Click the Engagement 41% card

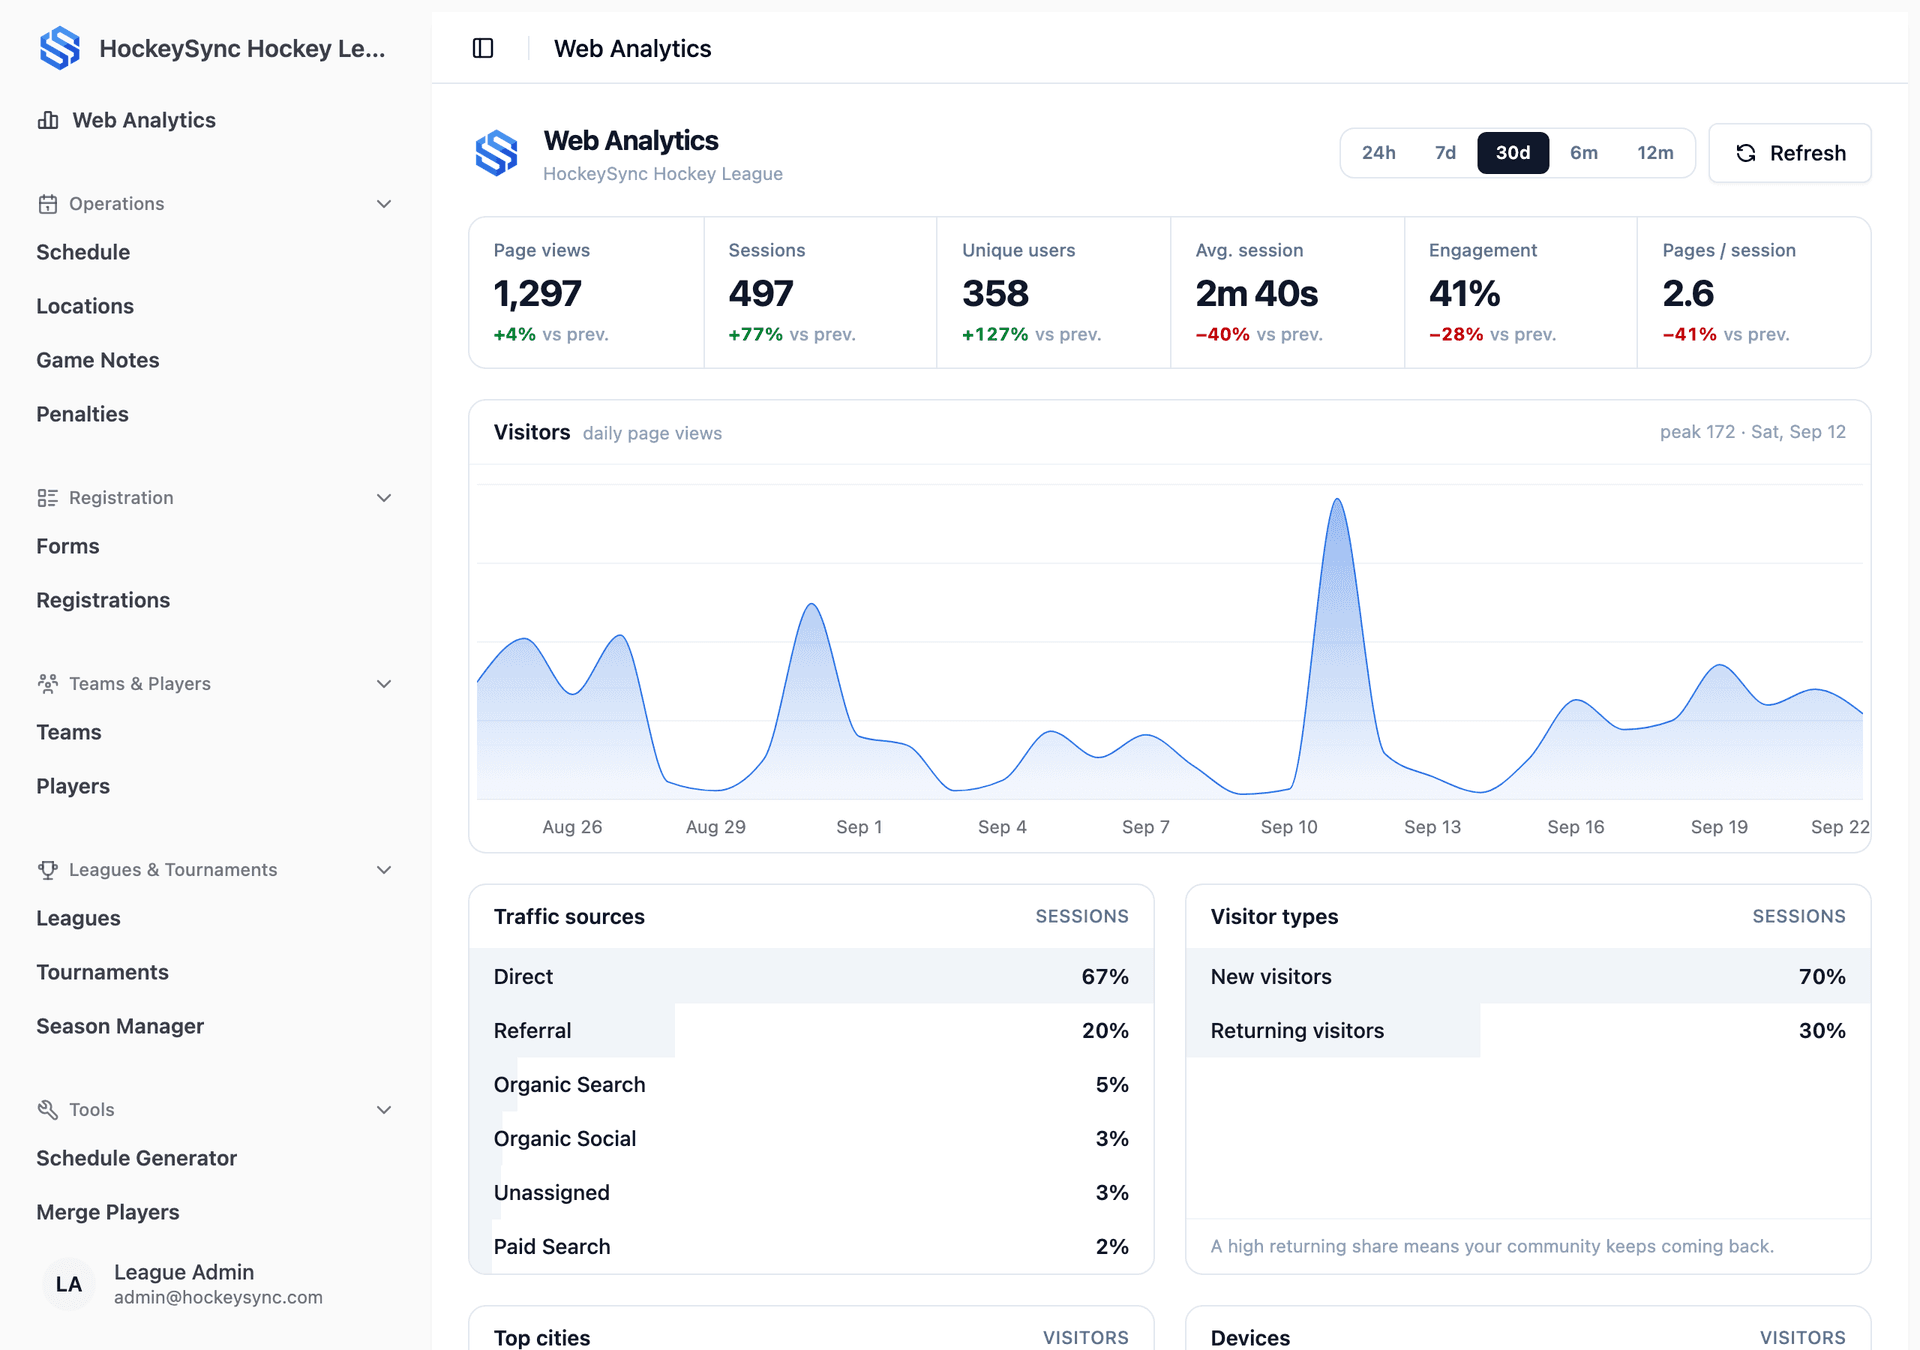pyautogui.click(x=1520, y=292)
